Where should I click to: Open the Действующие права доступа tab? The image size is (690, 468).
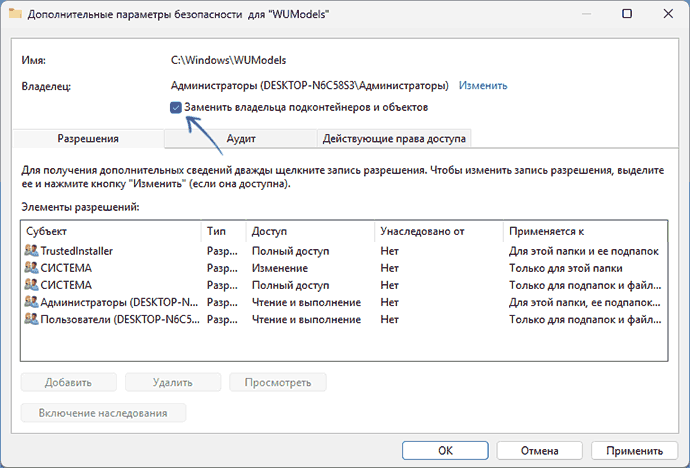(x=393, y=139)
